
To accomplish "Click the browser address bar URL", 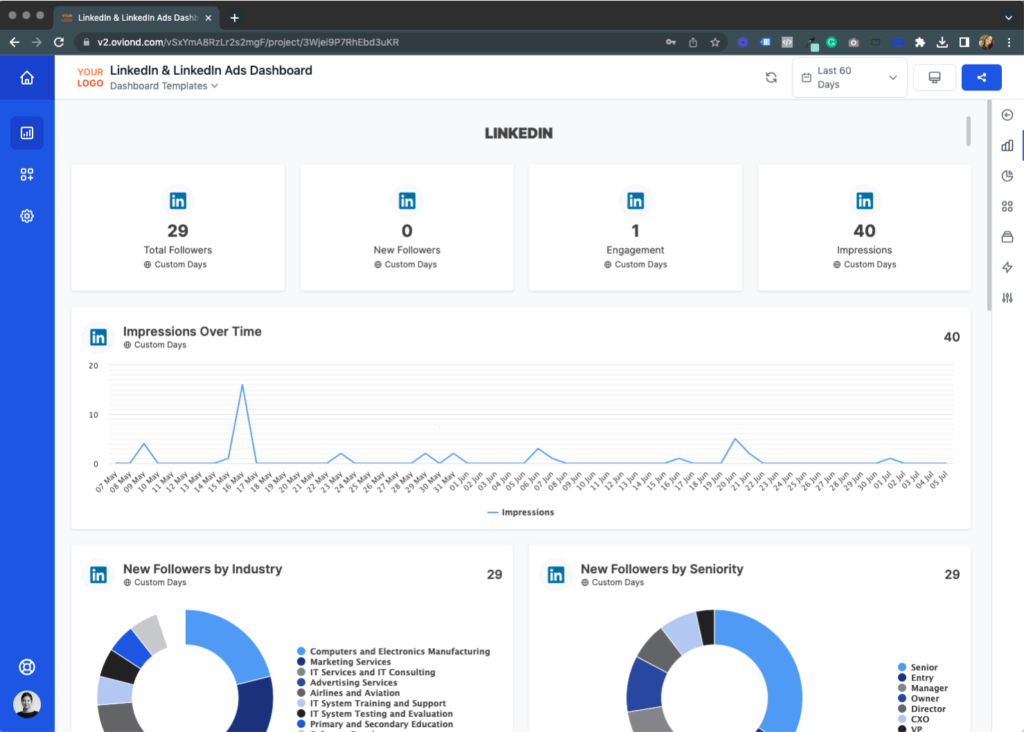I will pos(248,42).
